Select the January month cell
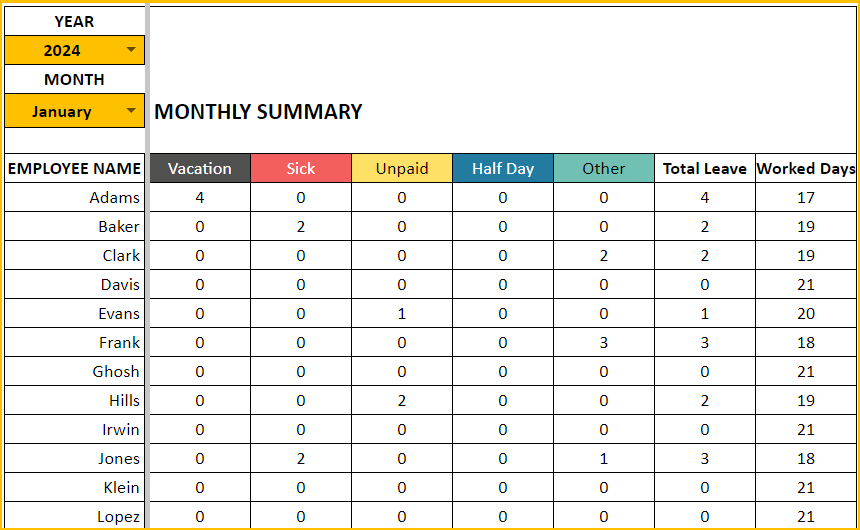Image resolution: width=860 pixels, height=530 pixels. tap(75, 111)
